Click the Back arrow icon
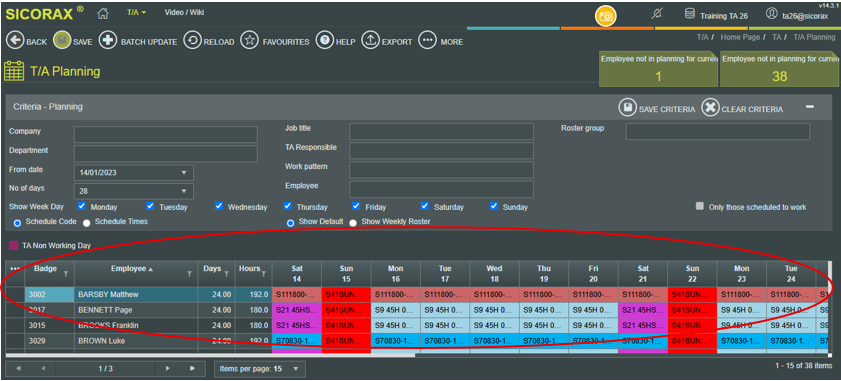Screen dimensions: 841x381 pyautogui.click(x=15, y=41)
